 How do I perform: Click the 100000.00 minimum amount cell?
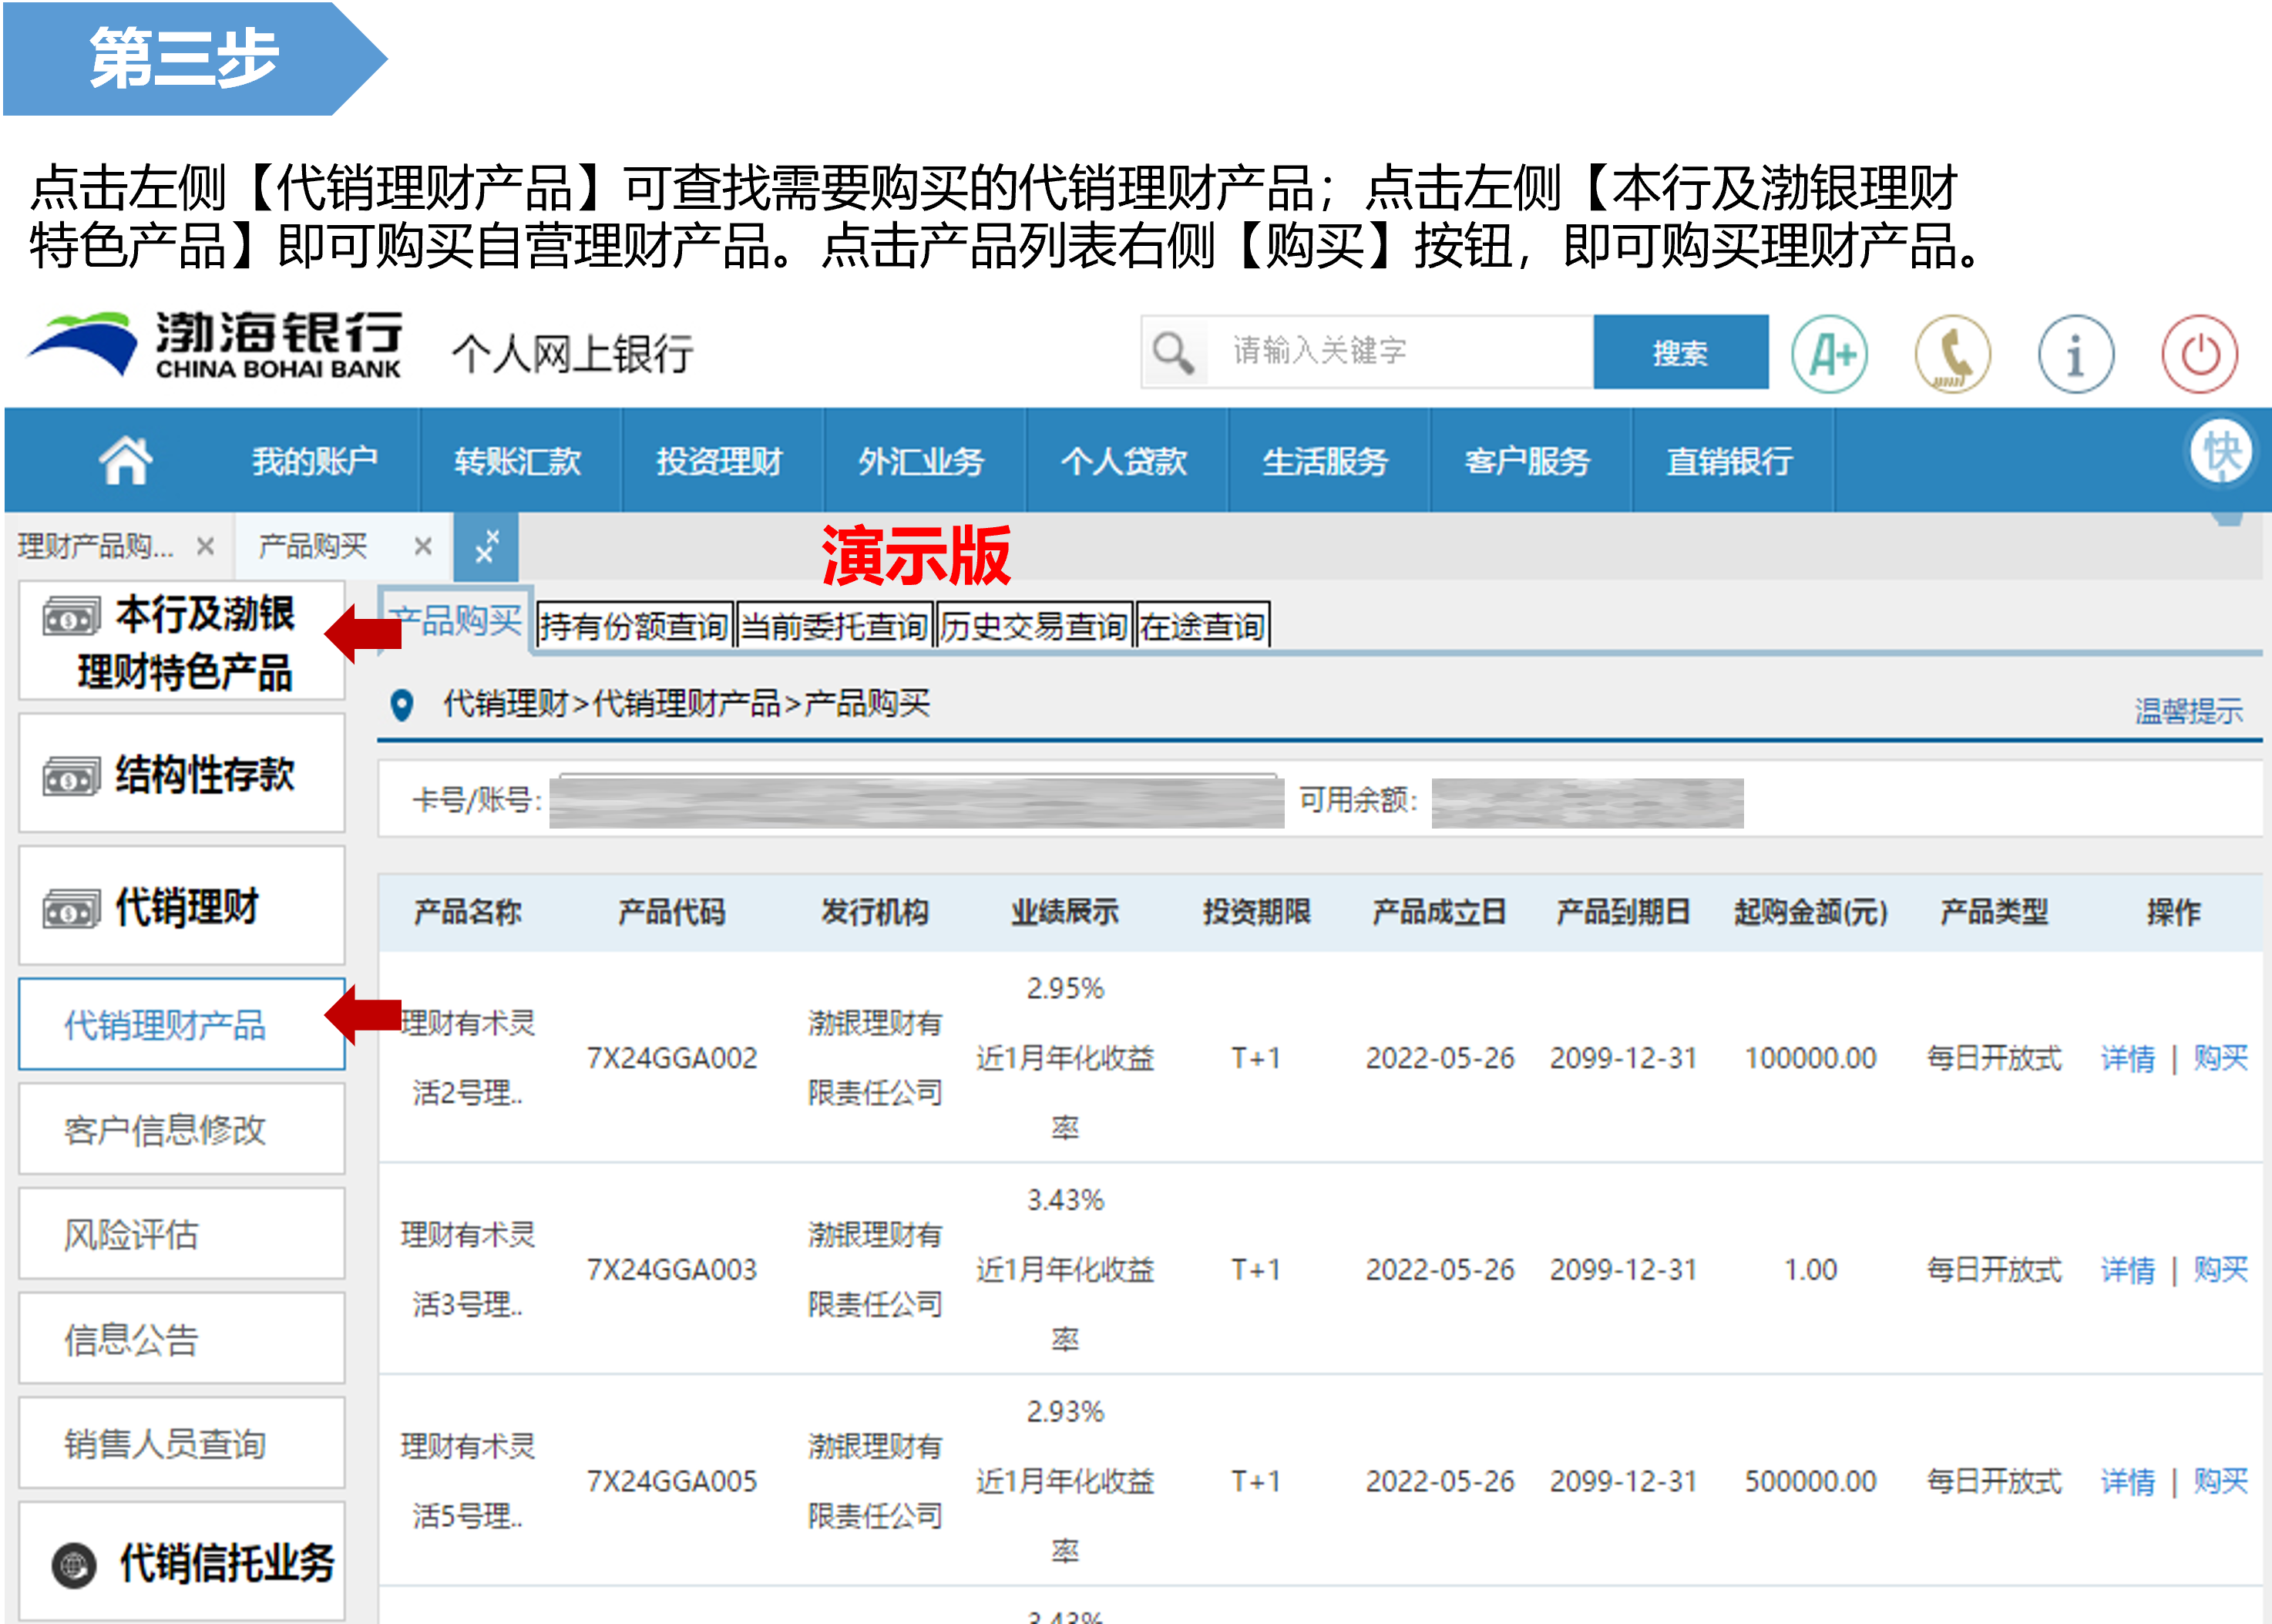(1810, 1058)
